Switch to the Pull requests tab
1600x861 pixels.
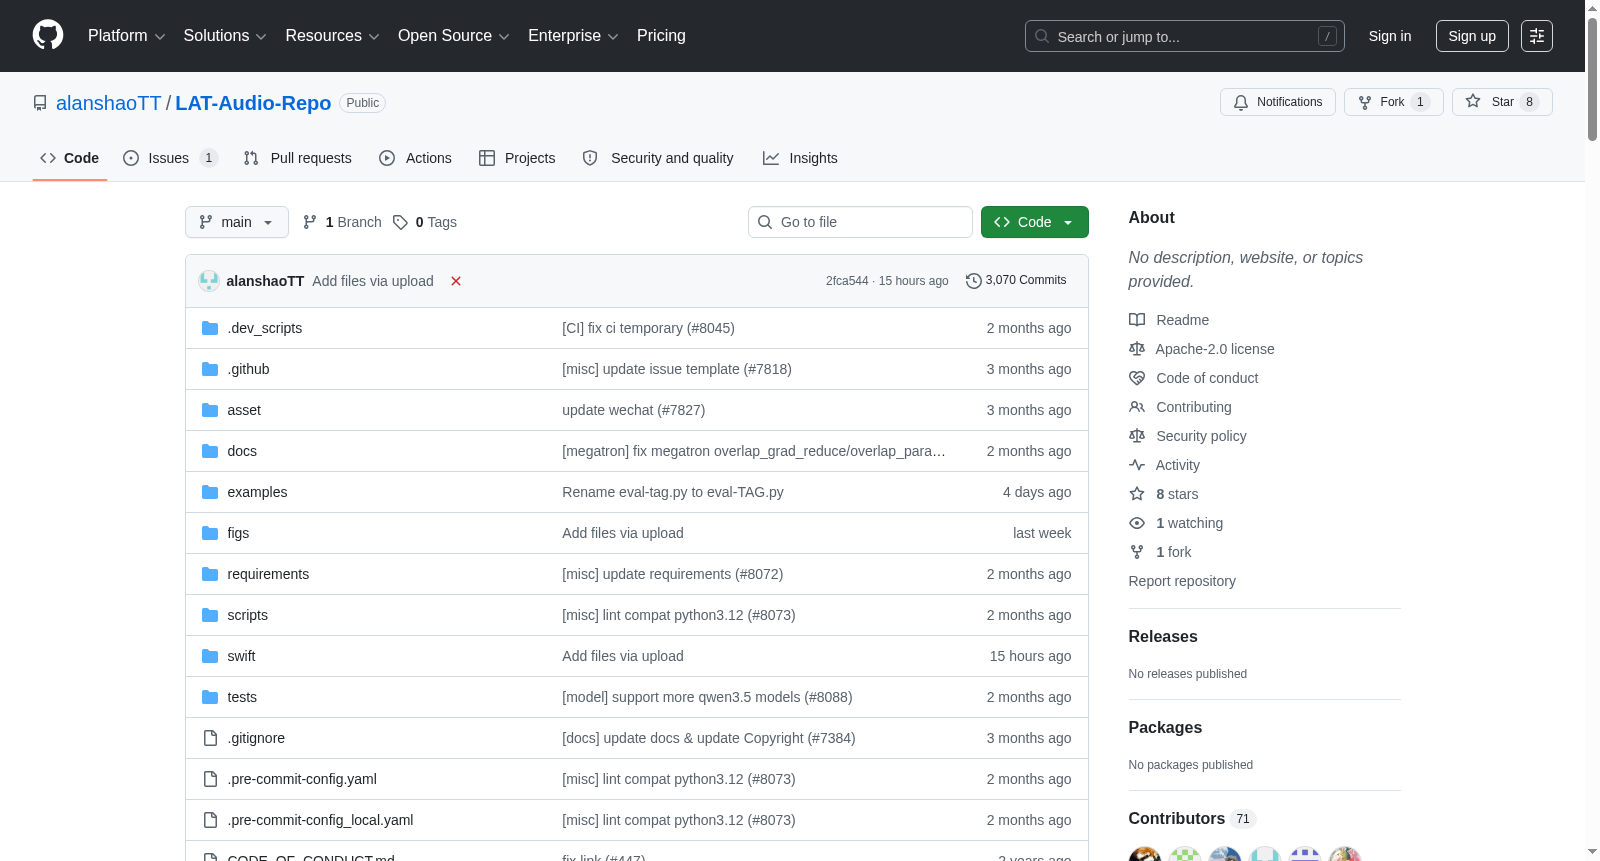coord(298,158)
